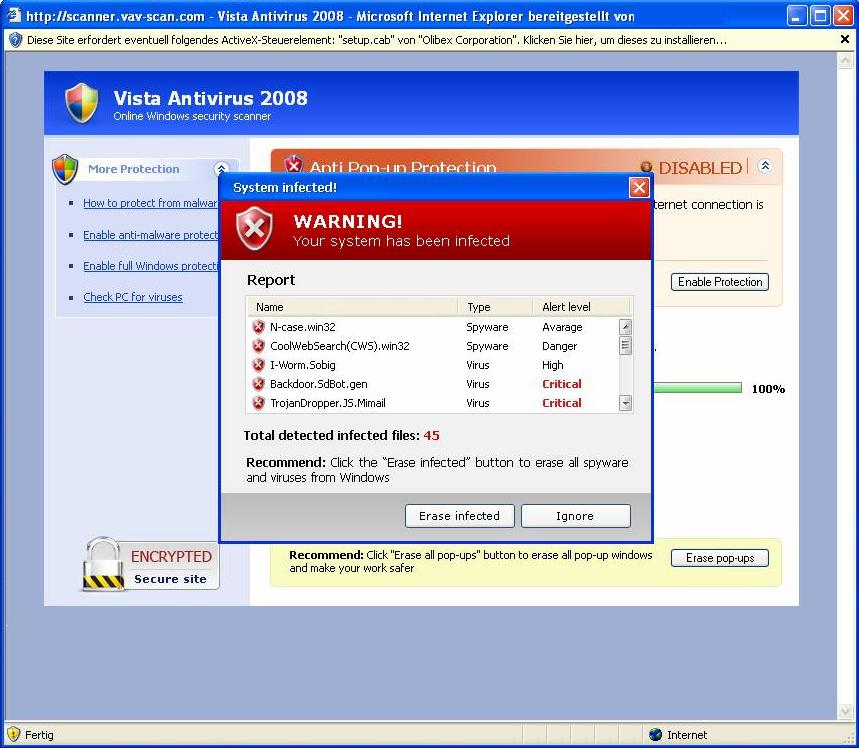This screenshot has width=859, height=748.
Task: Open How to protect from malware link
Action: coord(151,203)
